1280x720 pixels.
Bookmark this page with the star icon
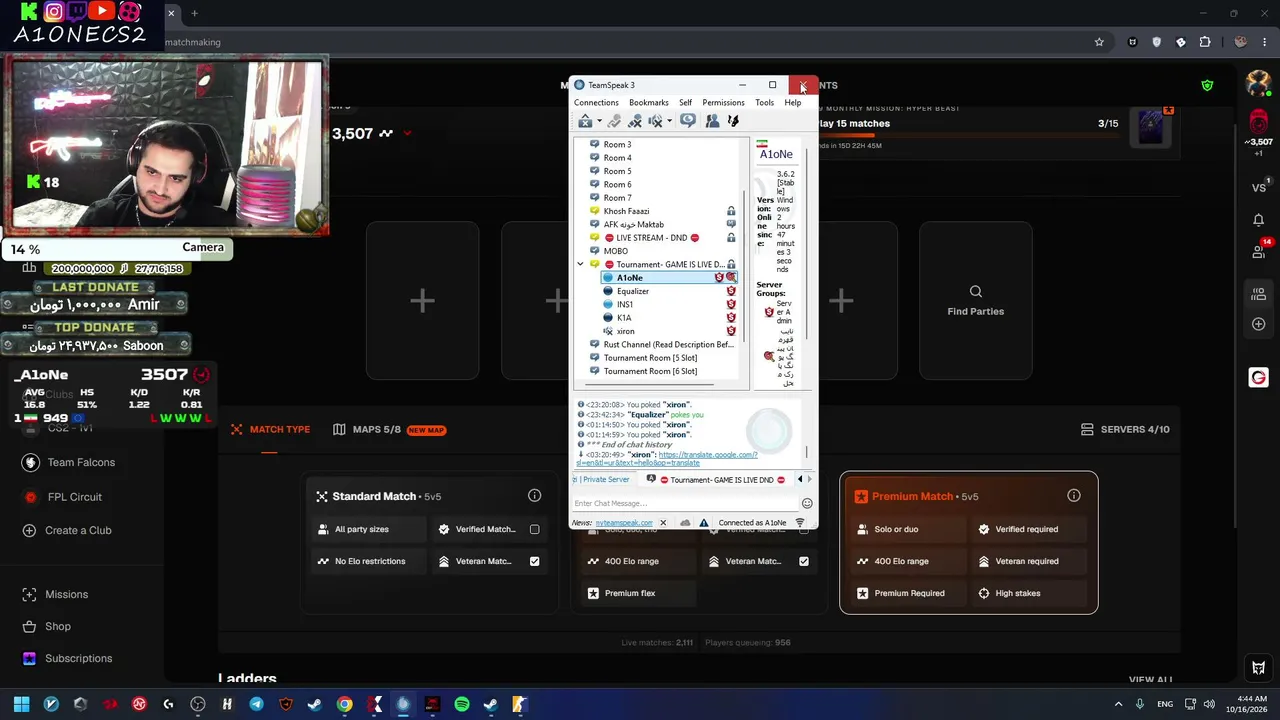point(1099,42)
